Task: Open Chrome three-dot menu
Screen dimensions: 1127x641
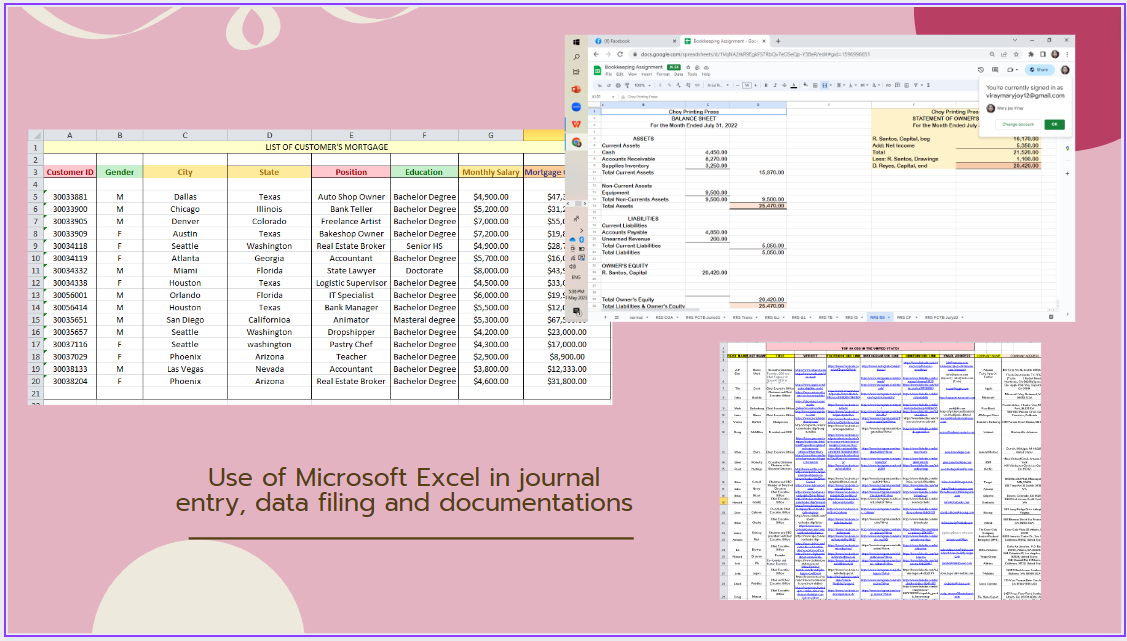Action: pos(1067,54)
